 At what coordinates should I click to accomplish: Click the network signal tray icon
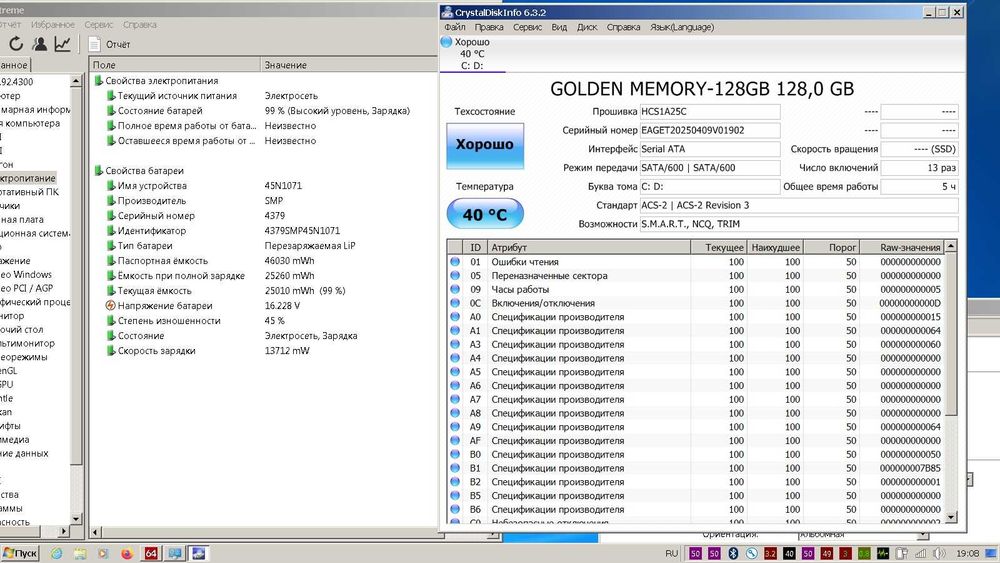point(920,553)
